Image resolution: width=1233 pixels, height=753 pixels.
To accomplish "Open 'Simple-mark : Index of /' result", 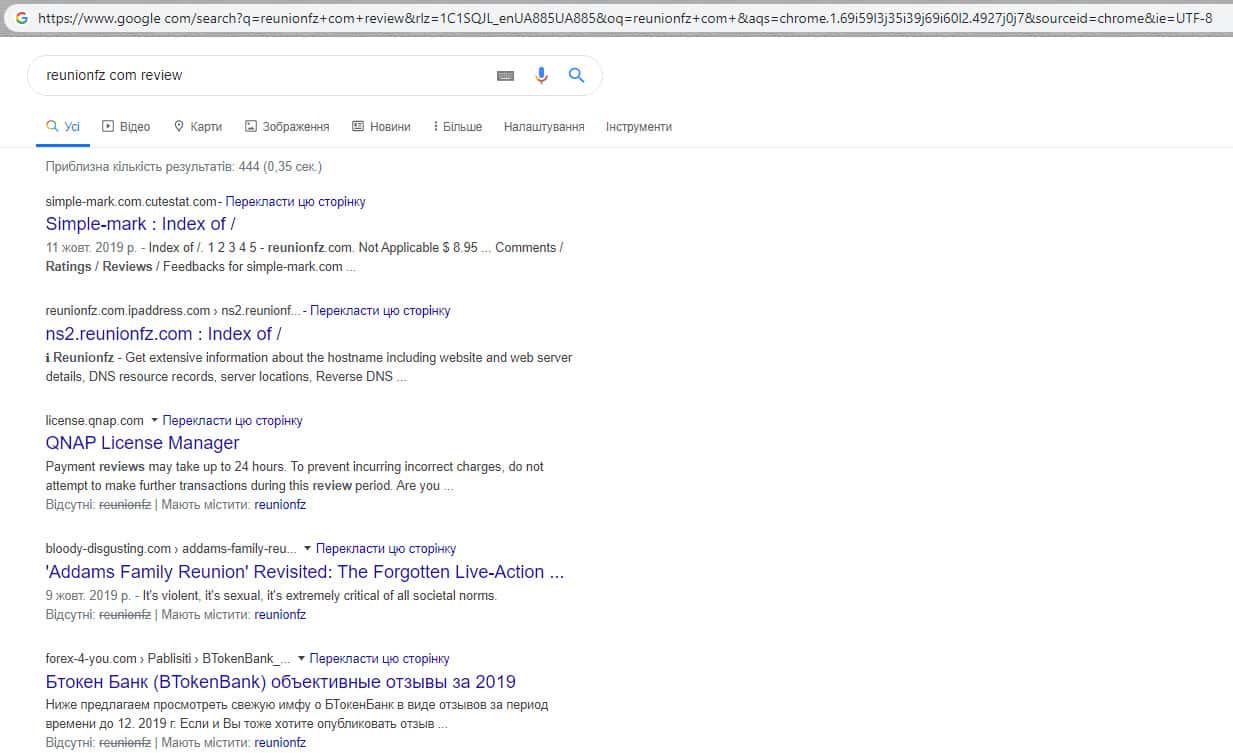I will pyautogui.click(x=141, y=224).
